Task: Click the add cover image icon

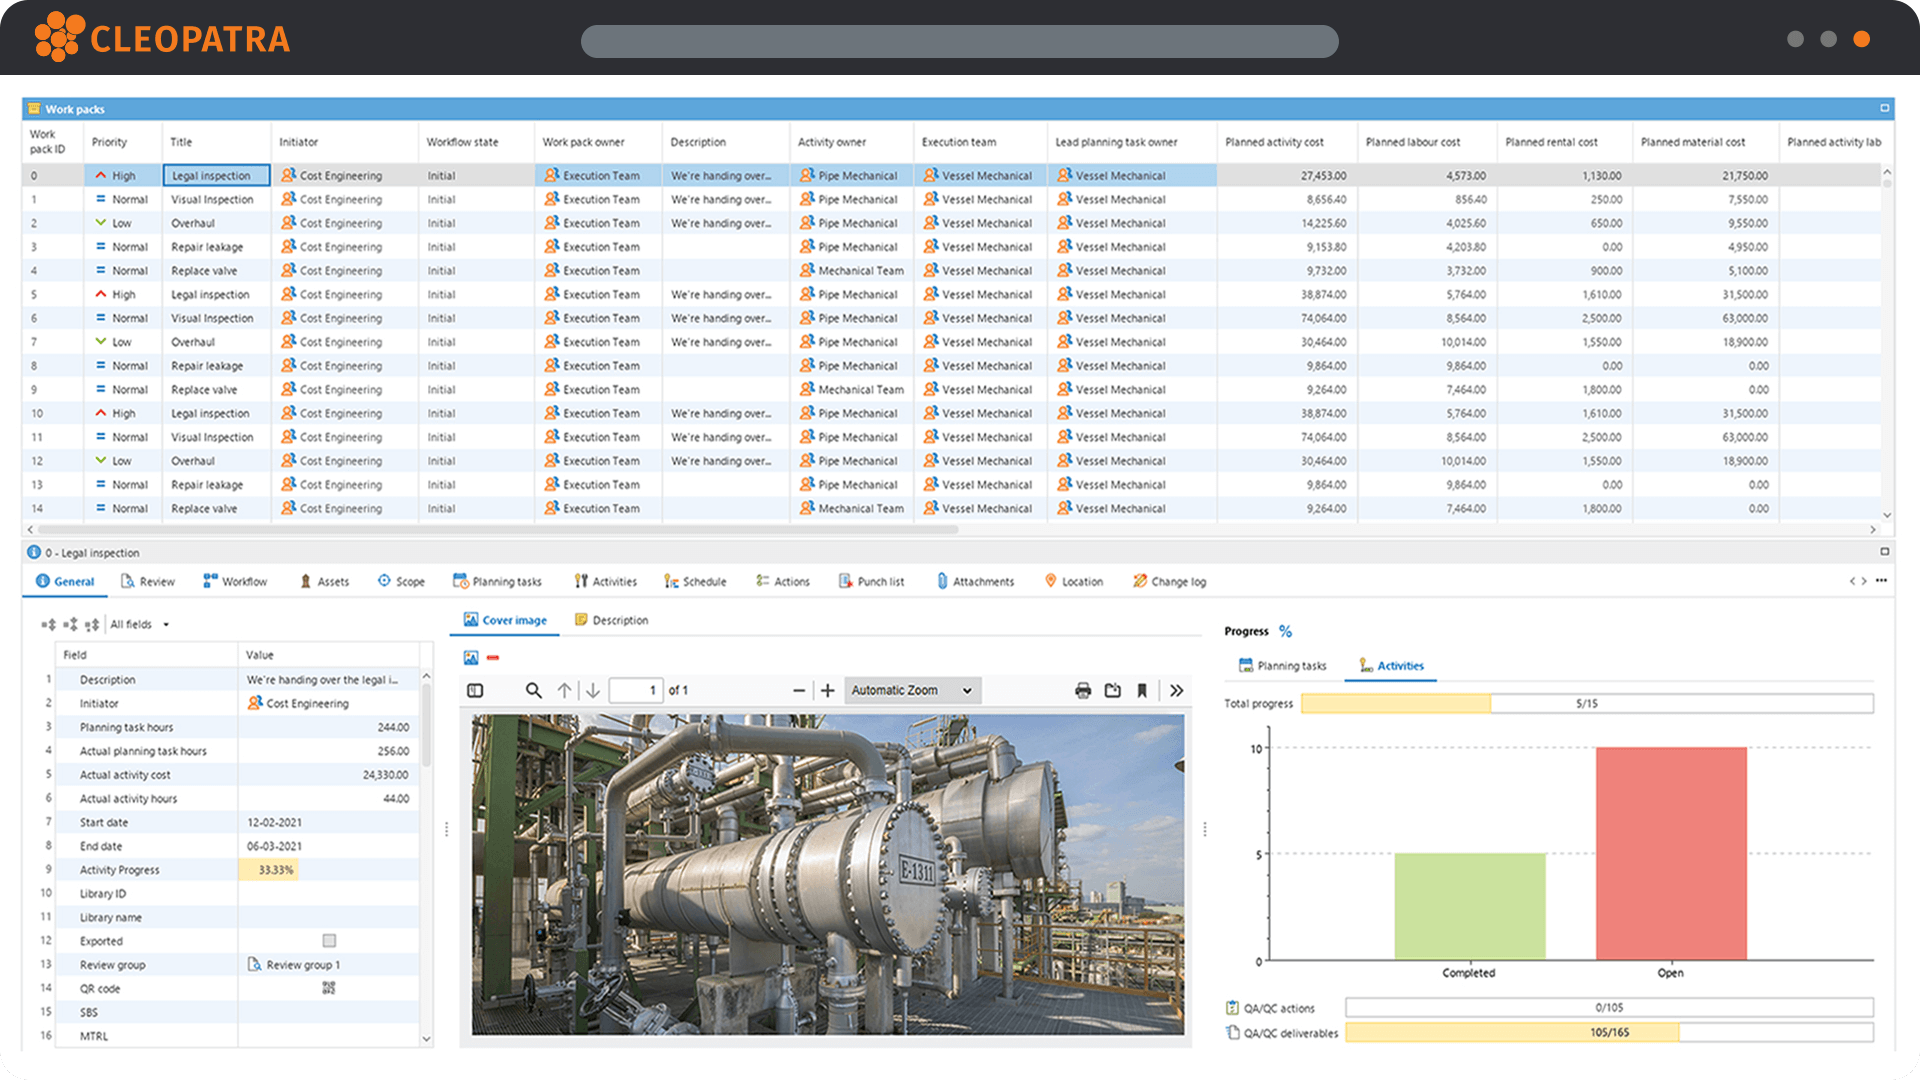Action: 471,657
